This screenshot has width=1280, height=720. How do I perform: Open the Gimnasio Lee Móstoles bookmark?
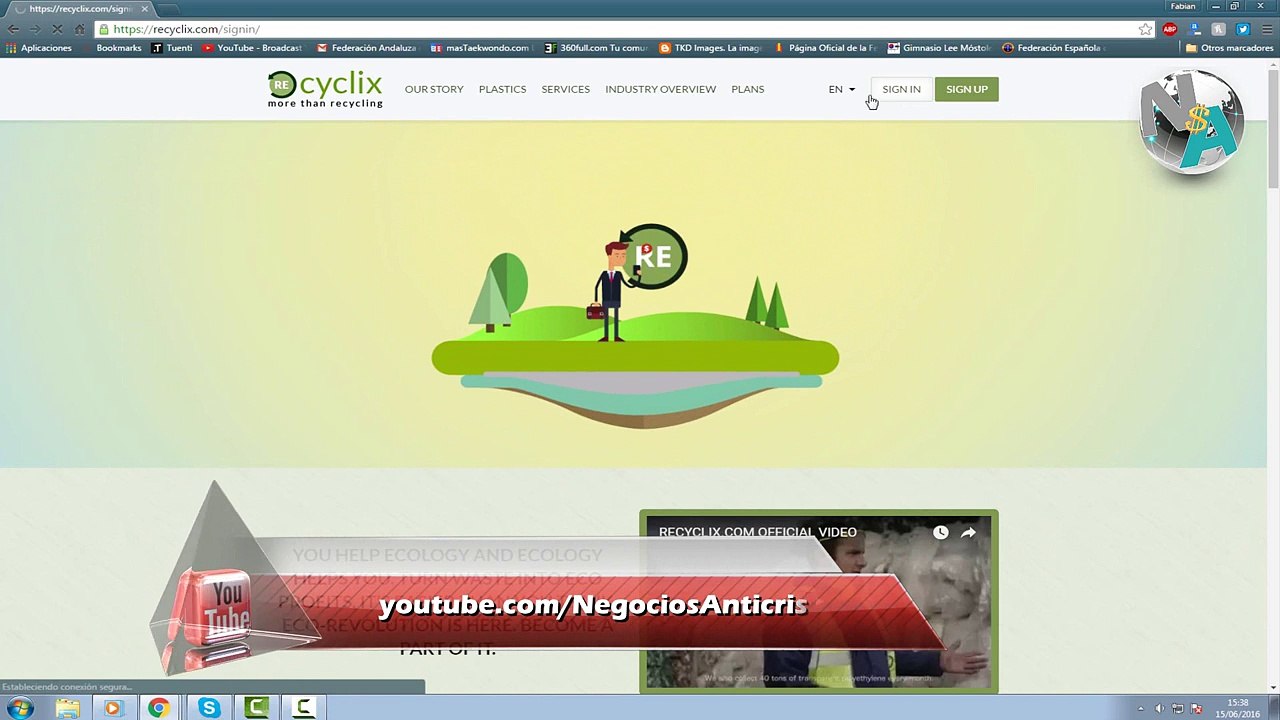pos(939,47)
